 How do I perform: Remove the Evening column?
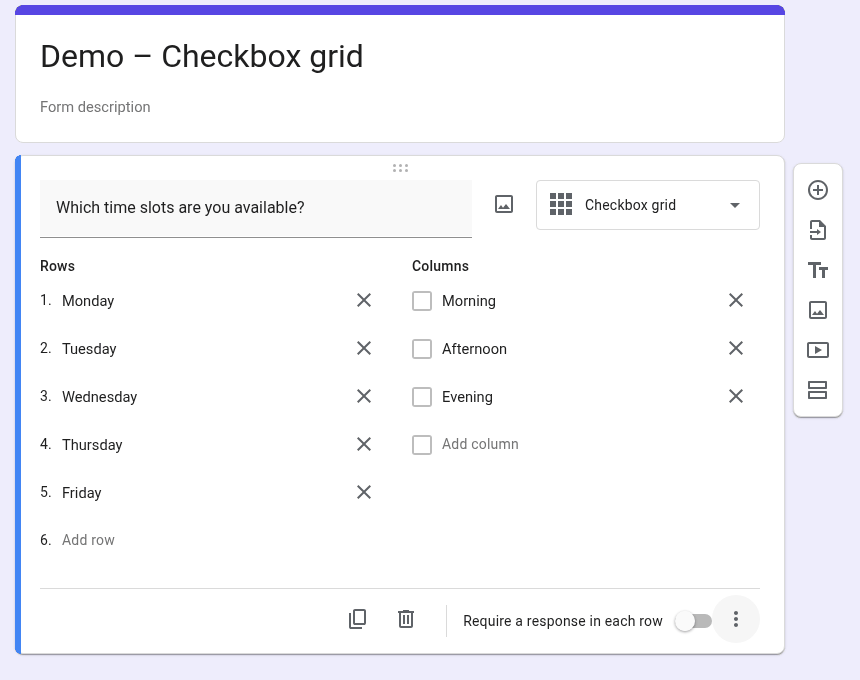(736, 396)
